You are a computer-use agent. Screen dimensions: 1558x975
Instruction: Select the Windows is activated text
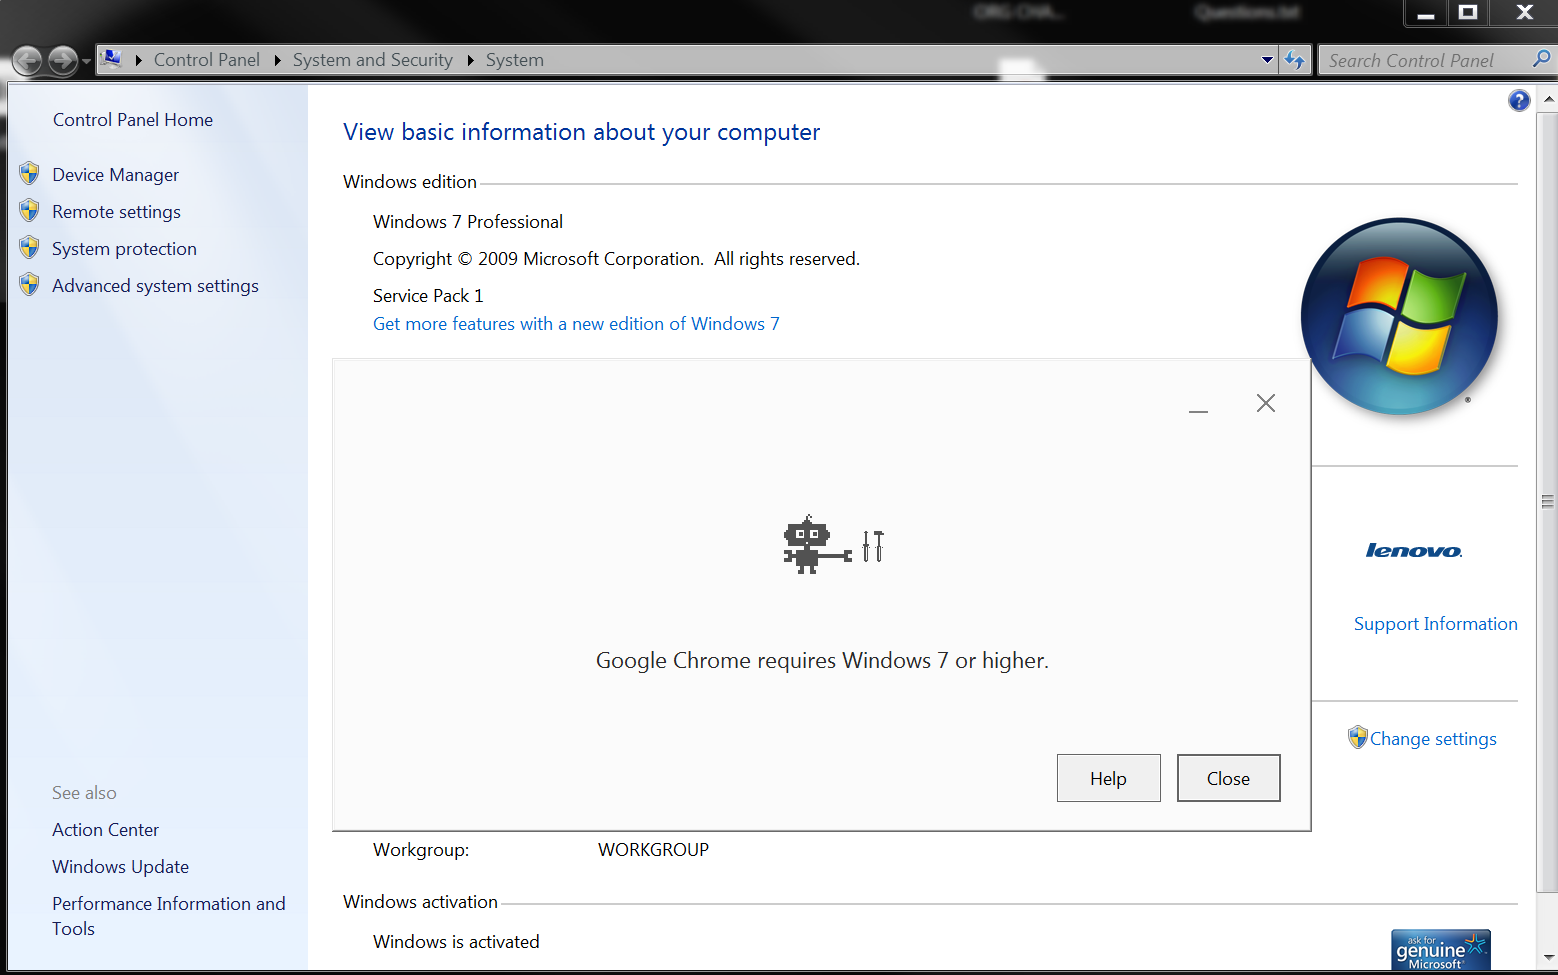click(x=456, y=942)
